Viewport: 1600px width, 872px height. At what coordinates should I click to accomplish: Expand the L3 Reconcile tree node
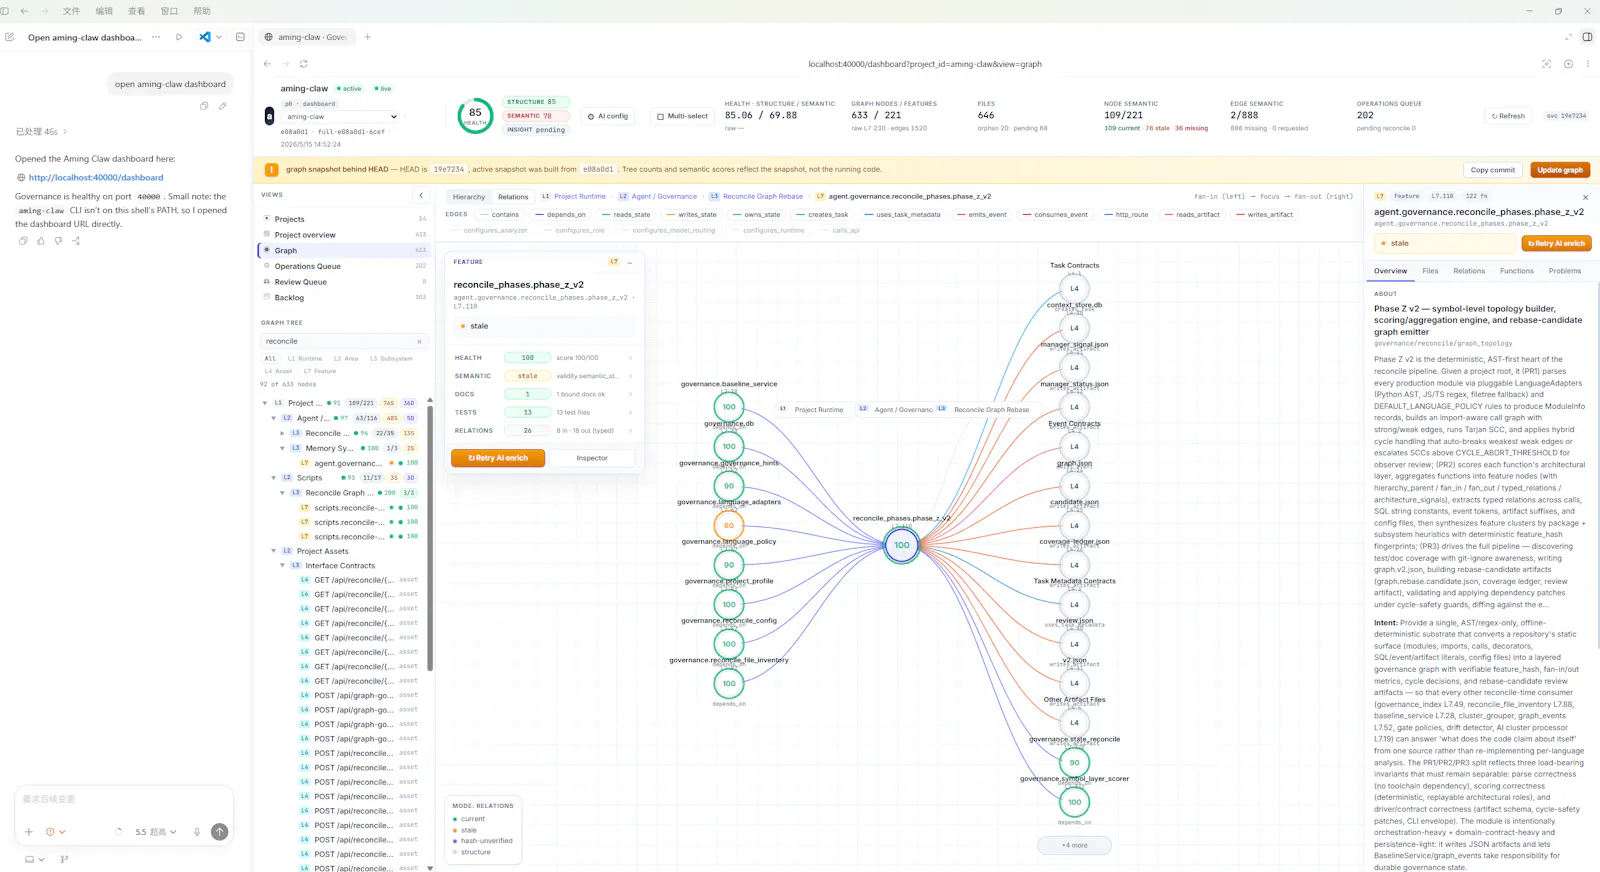tap(283, 433)
